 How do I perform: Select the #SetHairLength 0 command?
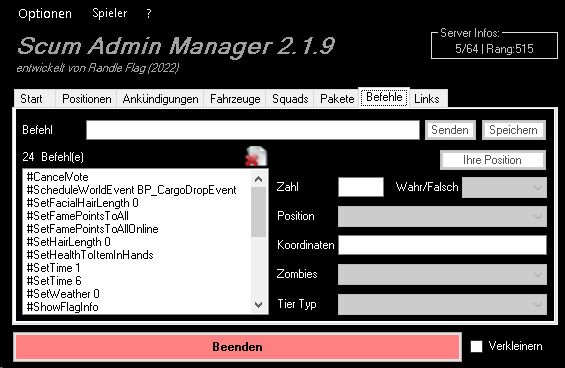click(137, 242)
